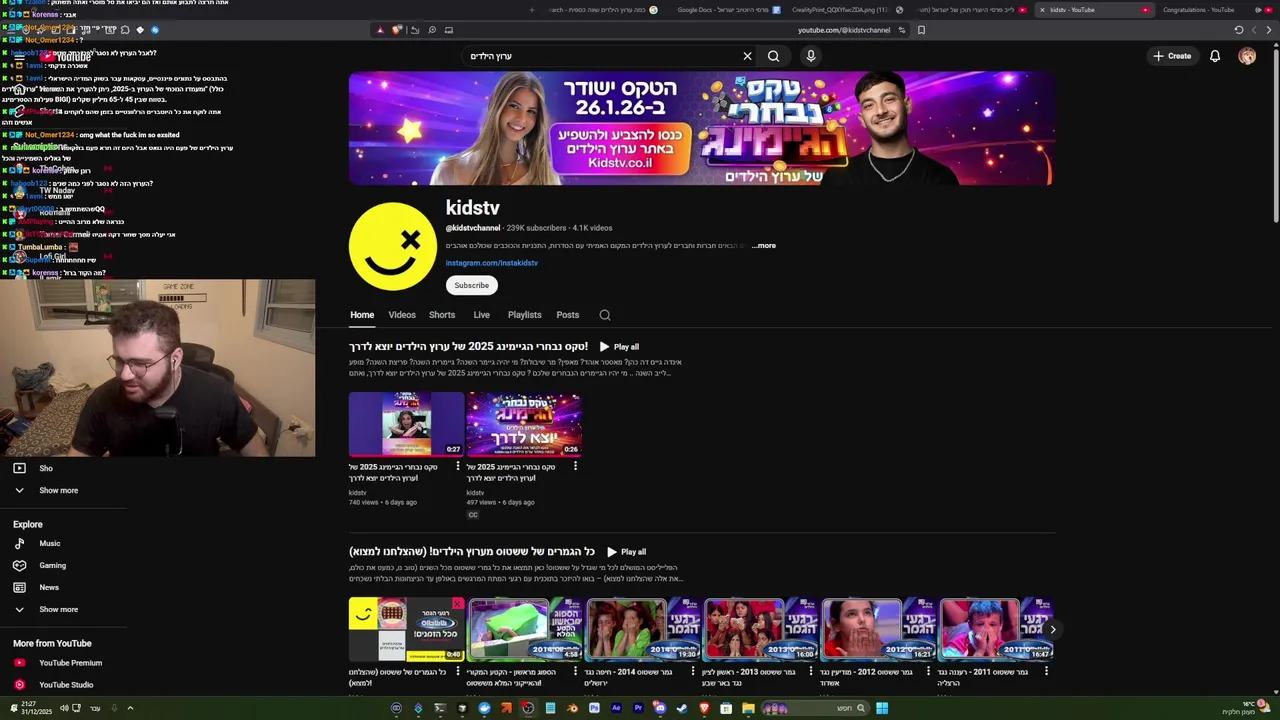Open the Windows Start button
The image size is (1280, 720).
click(x=882, y=708)
